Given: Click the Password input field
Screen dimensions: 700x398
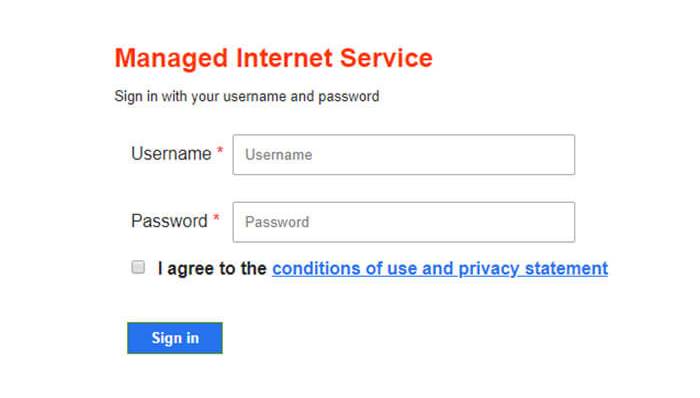Looking at the screenshot, I should [x=404, y=222].
